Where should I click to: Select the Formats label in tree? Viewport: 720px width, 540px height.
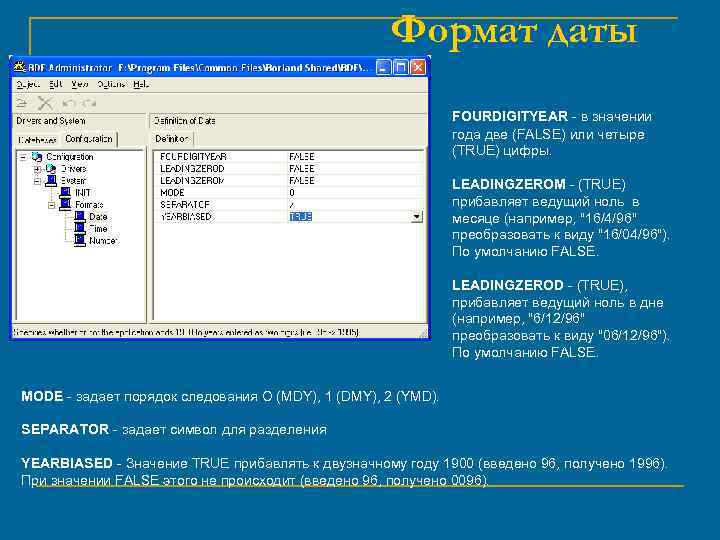(89, 204)
